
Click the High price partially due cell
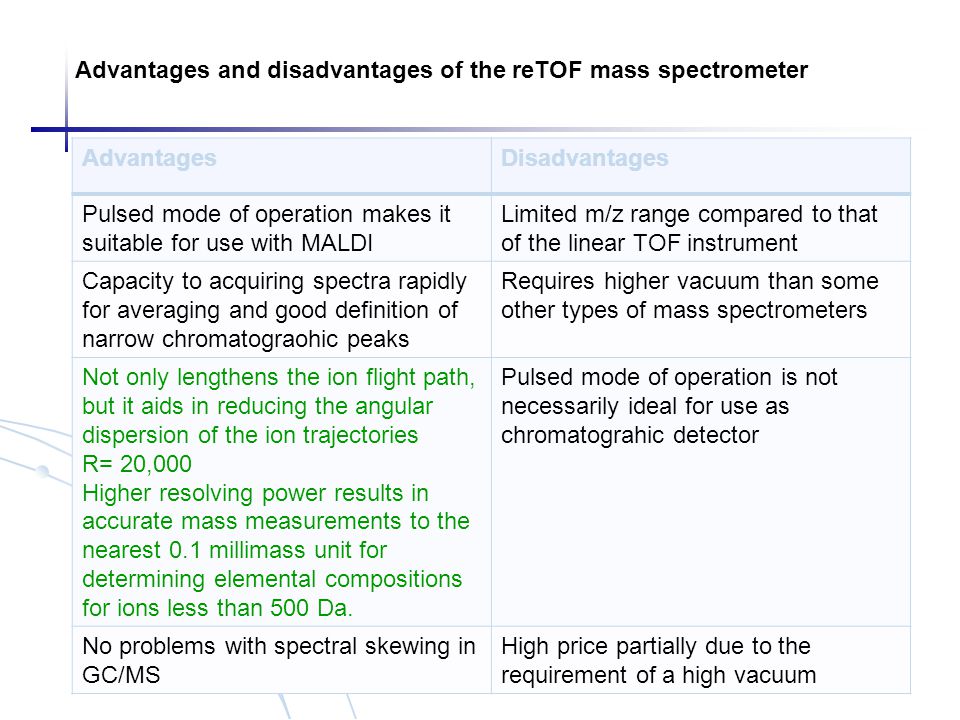coord(701,660)
